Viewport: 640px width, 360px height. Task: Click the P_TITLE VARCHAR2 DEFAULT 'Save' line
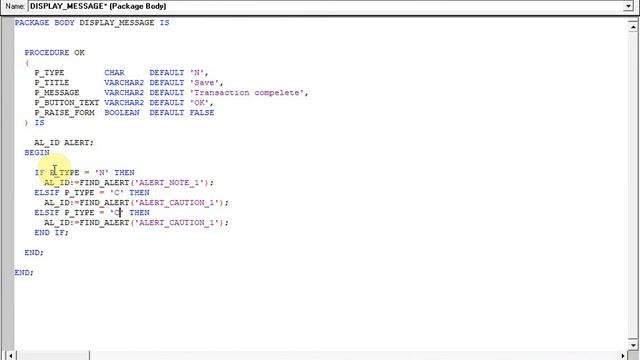pyautogui.click(x=129, y=82)
